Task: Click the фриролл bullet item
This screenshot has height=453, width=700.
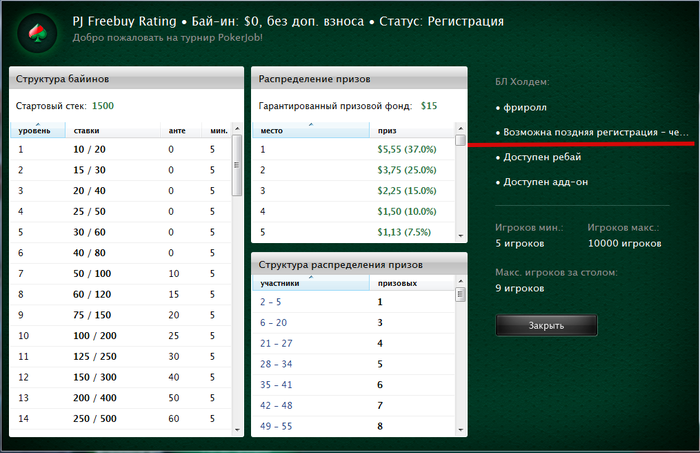Action: (x=521, y=108)
